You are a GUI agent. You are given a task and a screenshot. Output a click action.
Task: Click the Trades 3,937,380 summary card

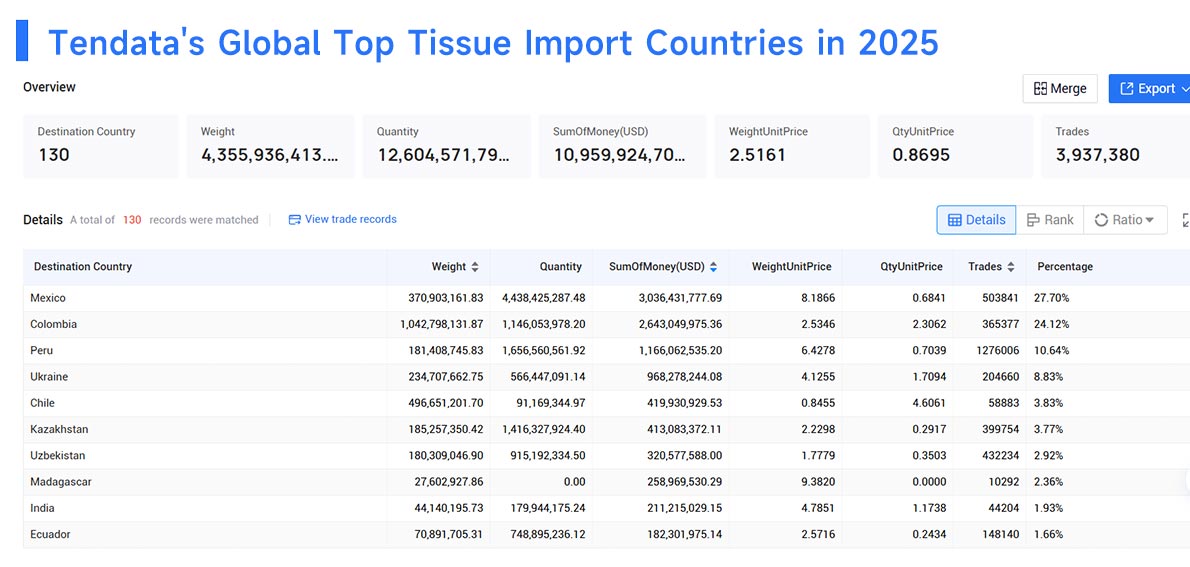[x=1116, y=146]
